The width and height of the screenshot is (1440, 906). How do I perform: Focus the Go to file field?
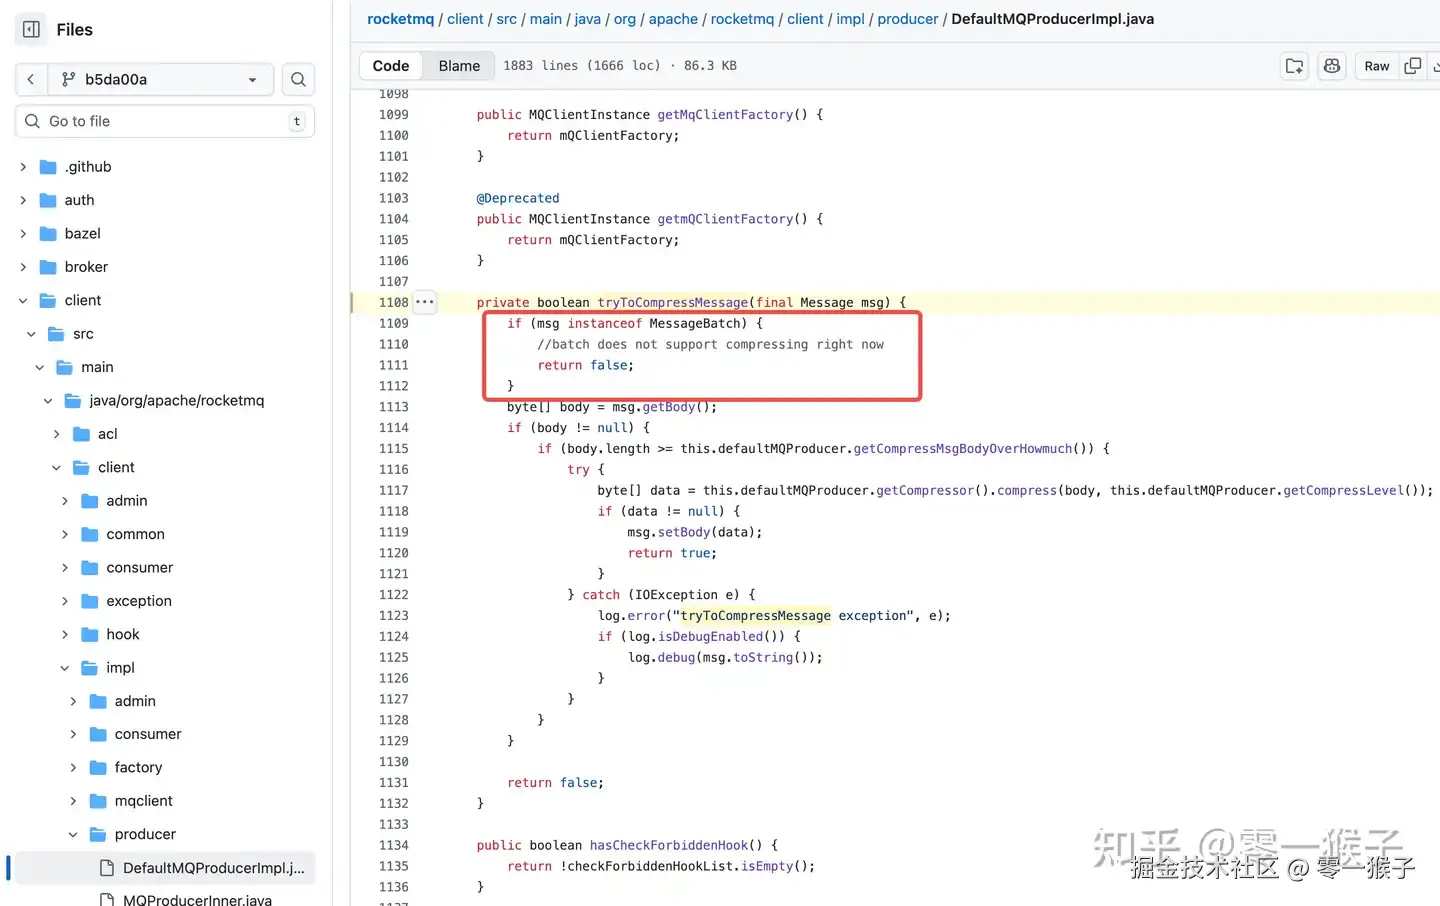tap(165, 121)
